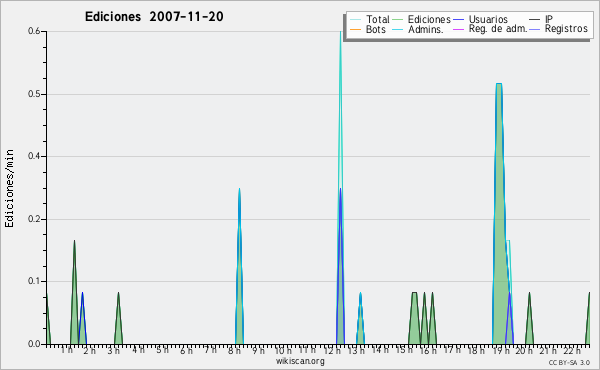Click the '8 h' x-axis label
Screen dimensions: 600x370
coord(234,351)
